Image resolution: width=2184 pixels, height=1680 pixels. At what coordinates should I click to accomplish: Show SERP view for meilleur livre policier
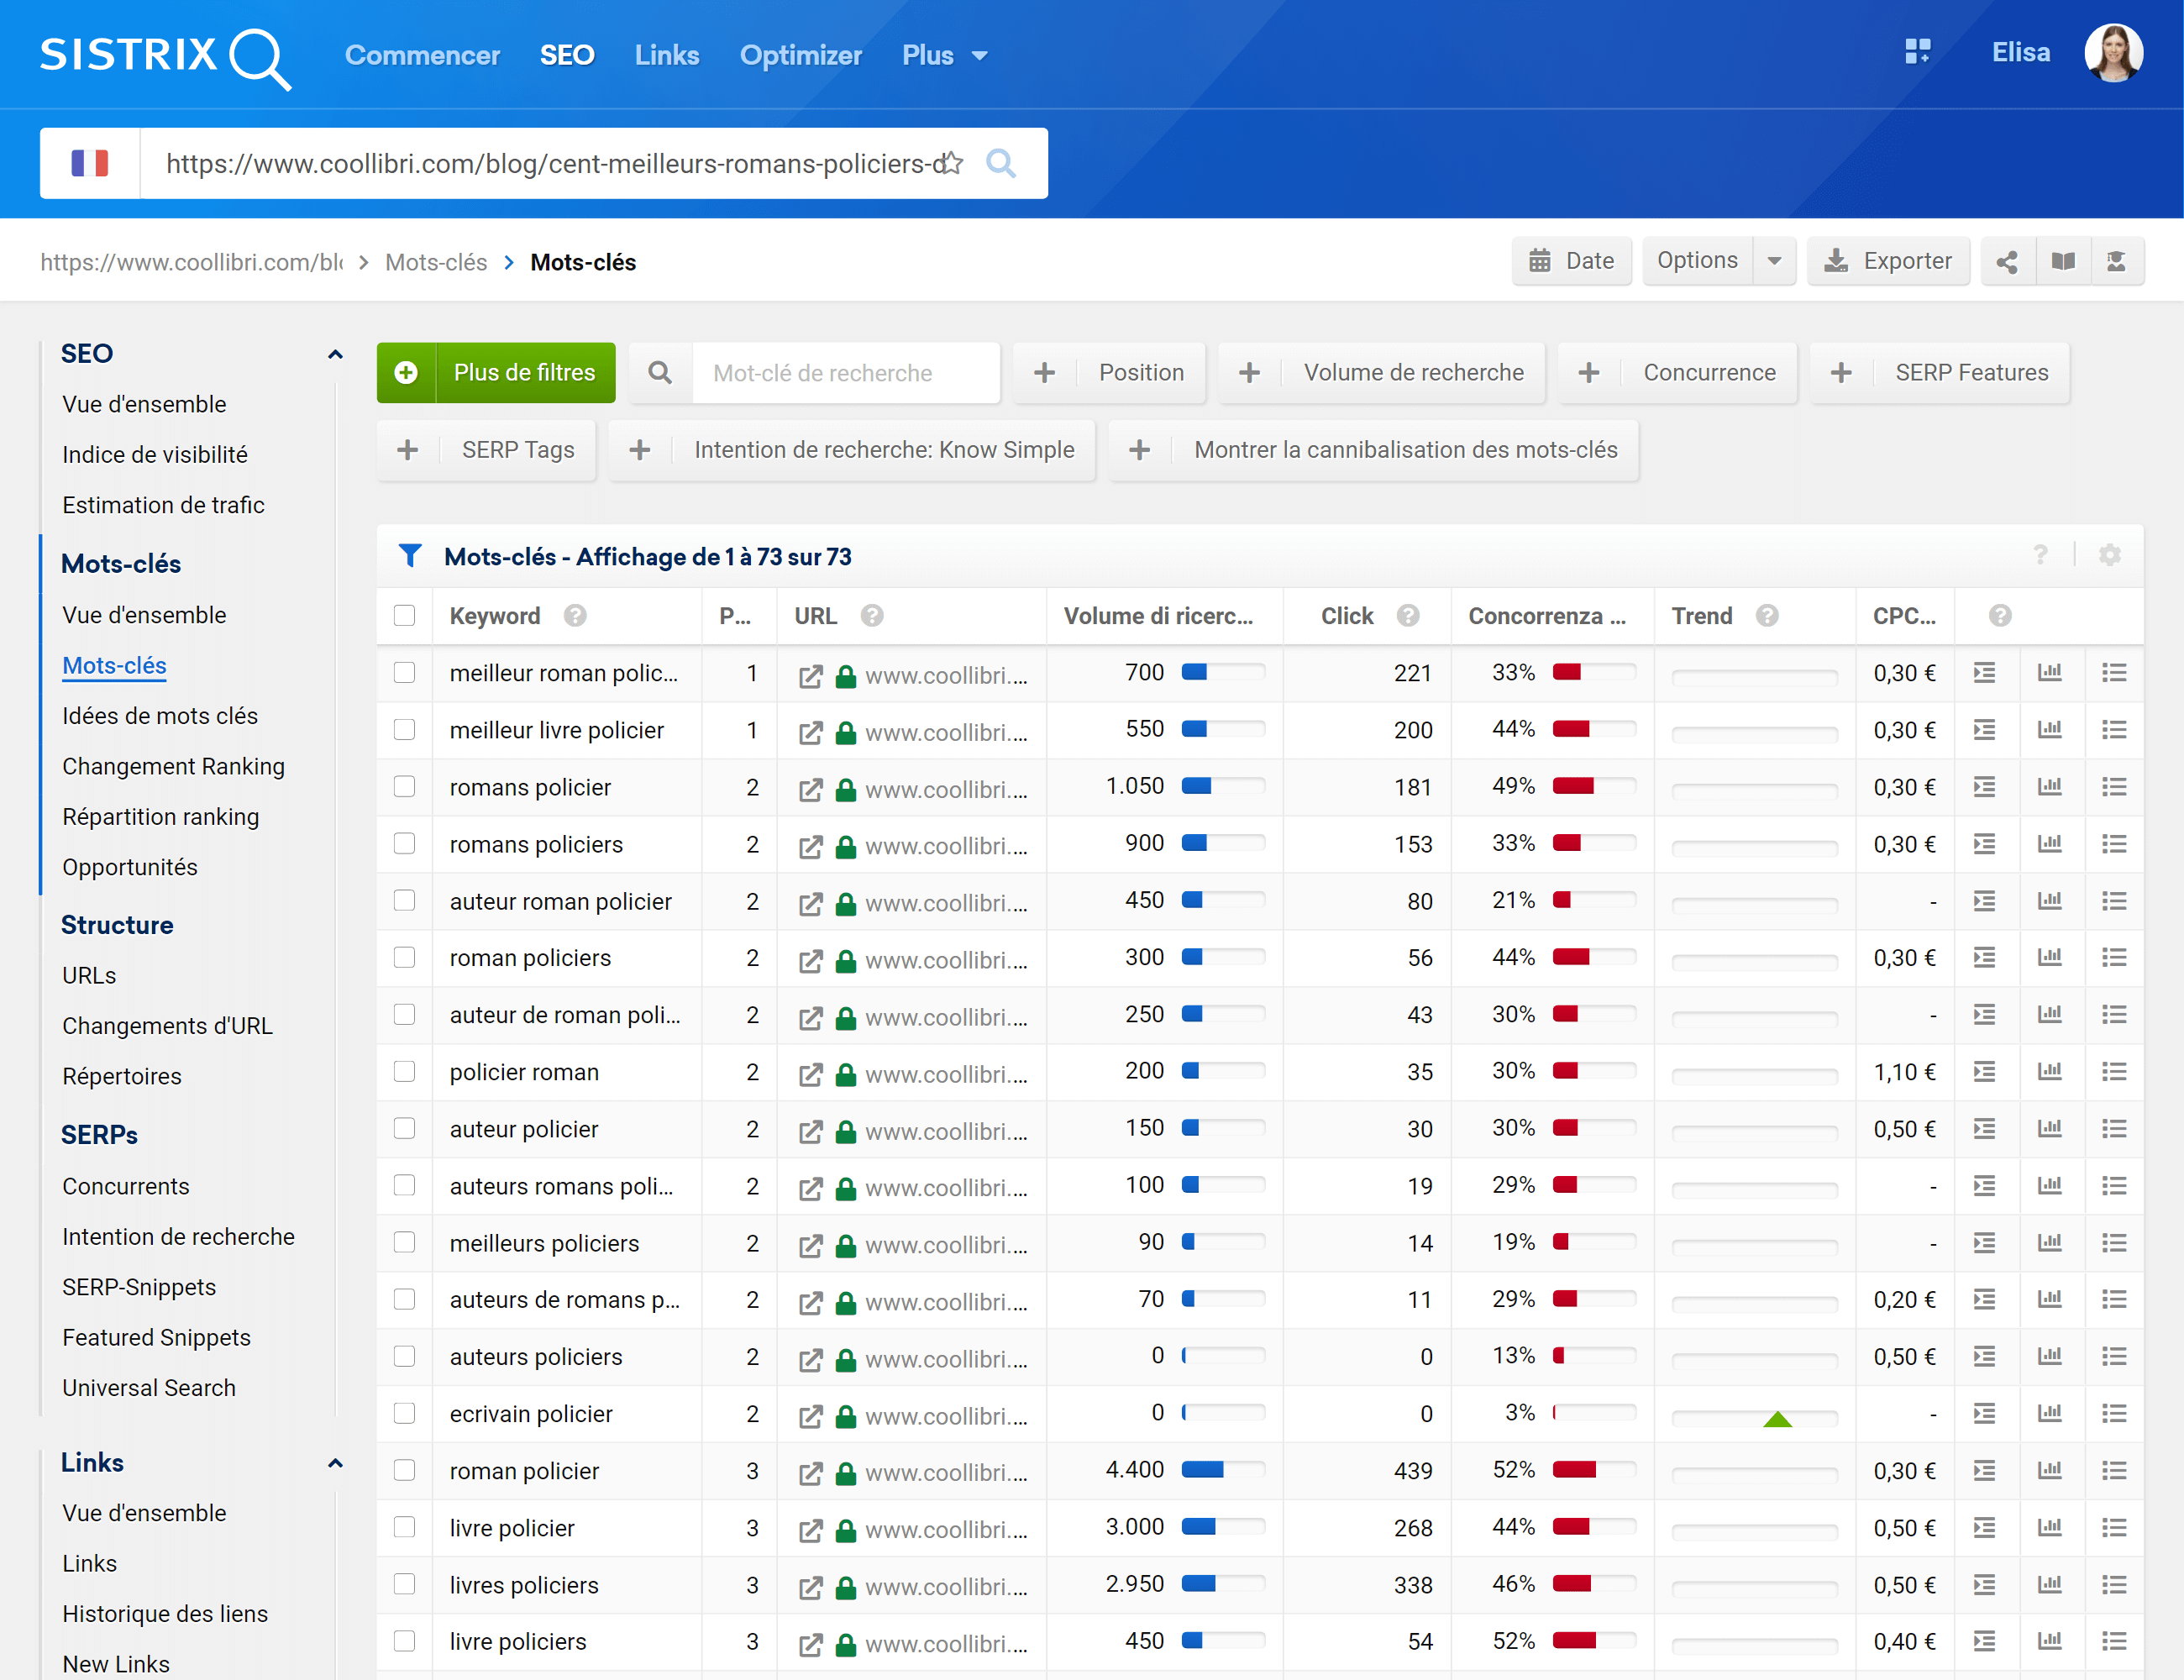pos(1985,730)
